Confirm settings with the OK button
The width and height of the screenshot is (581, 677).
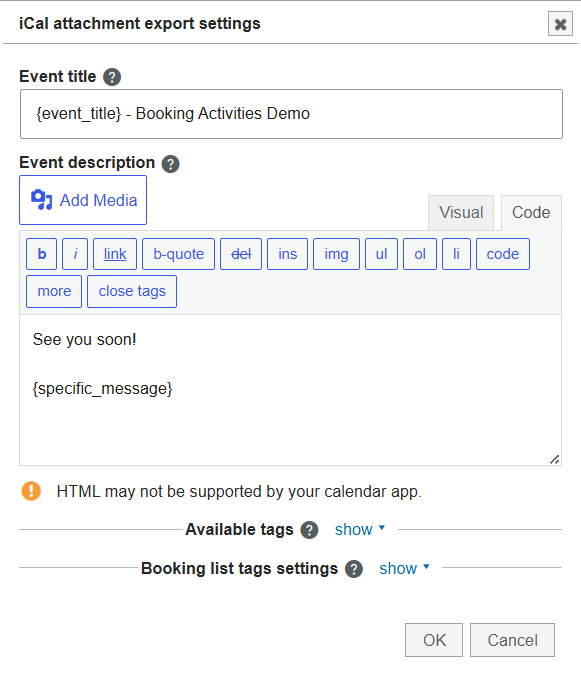pos(434,640)
